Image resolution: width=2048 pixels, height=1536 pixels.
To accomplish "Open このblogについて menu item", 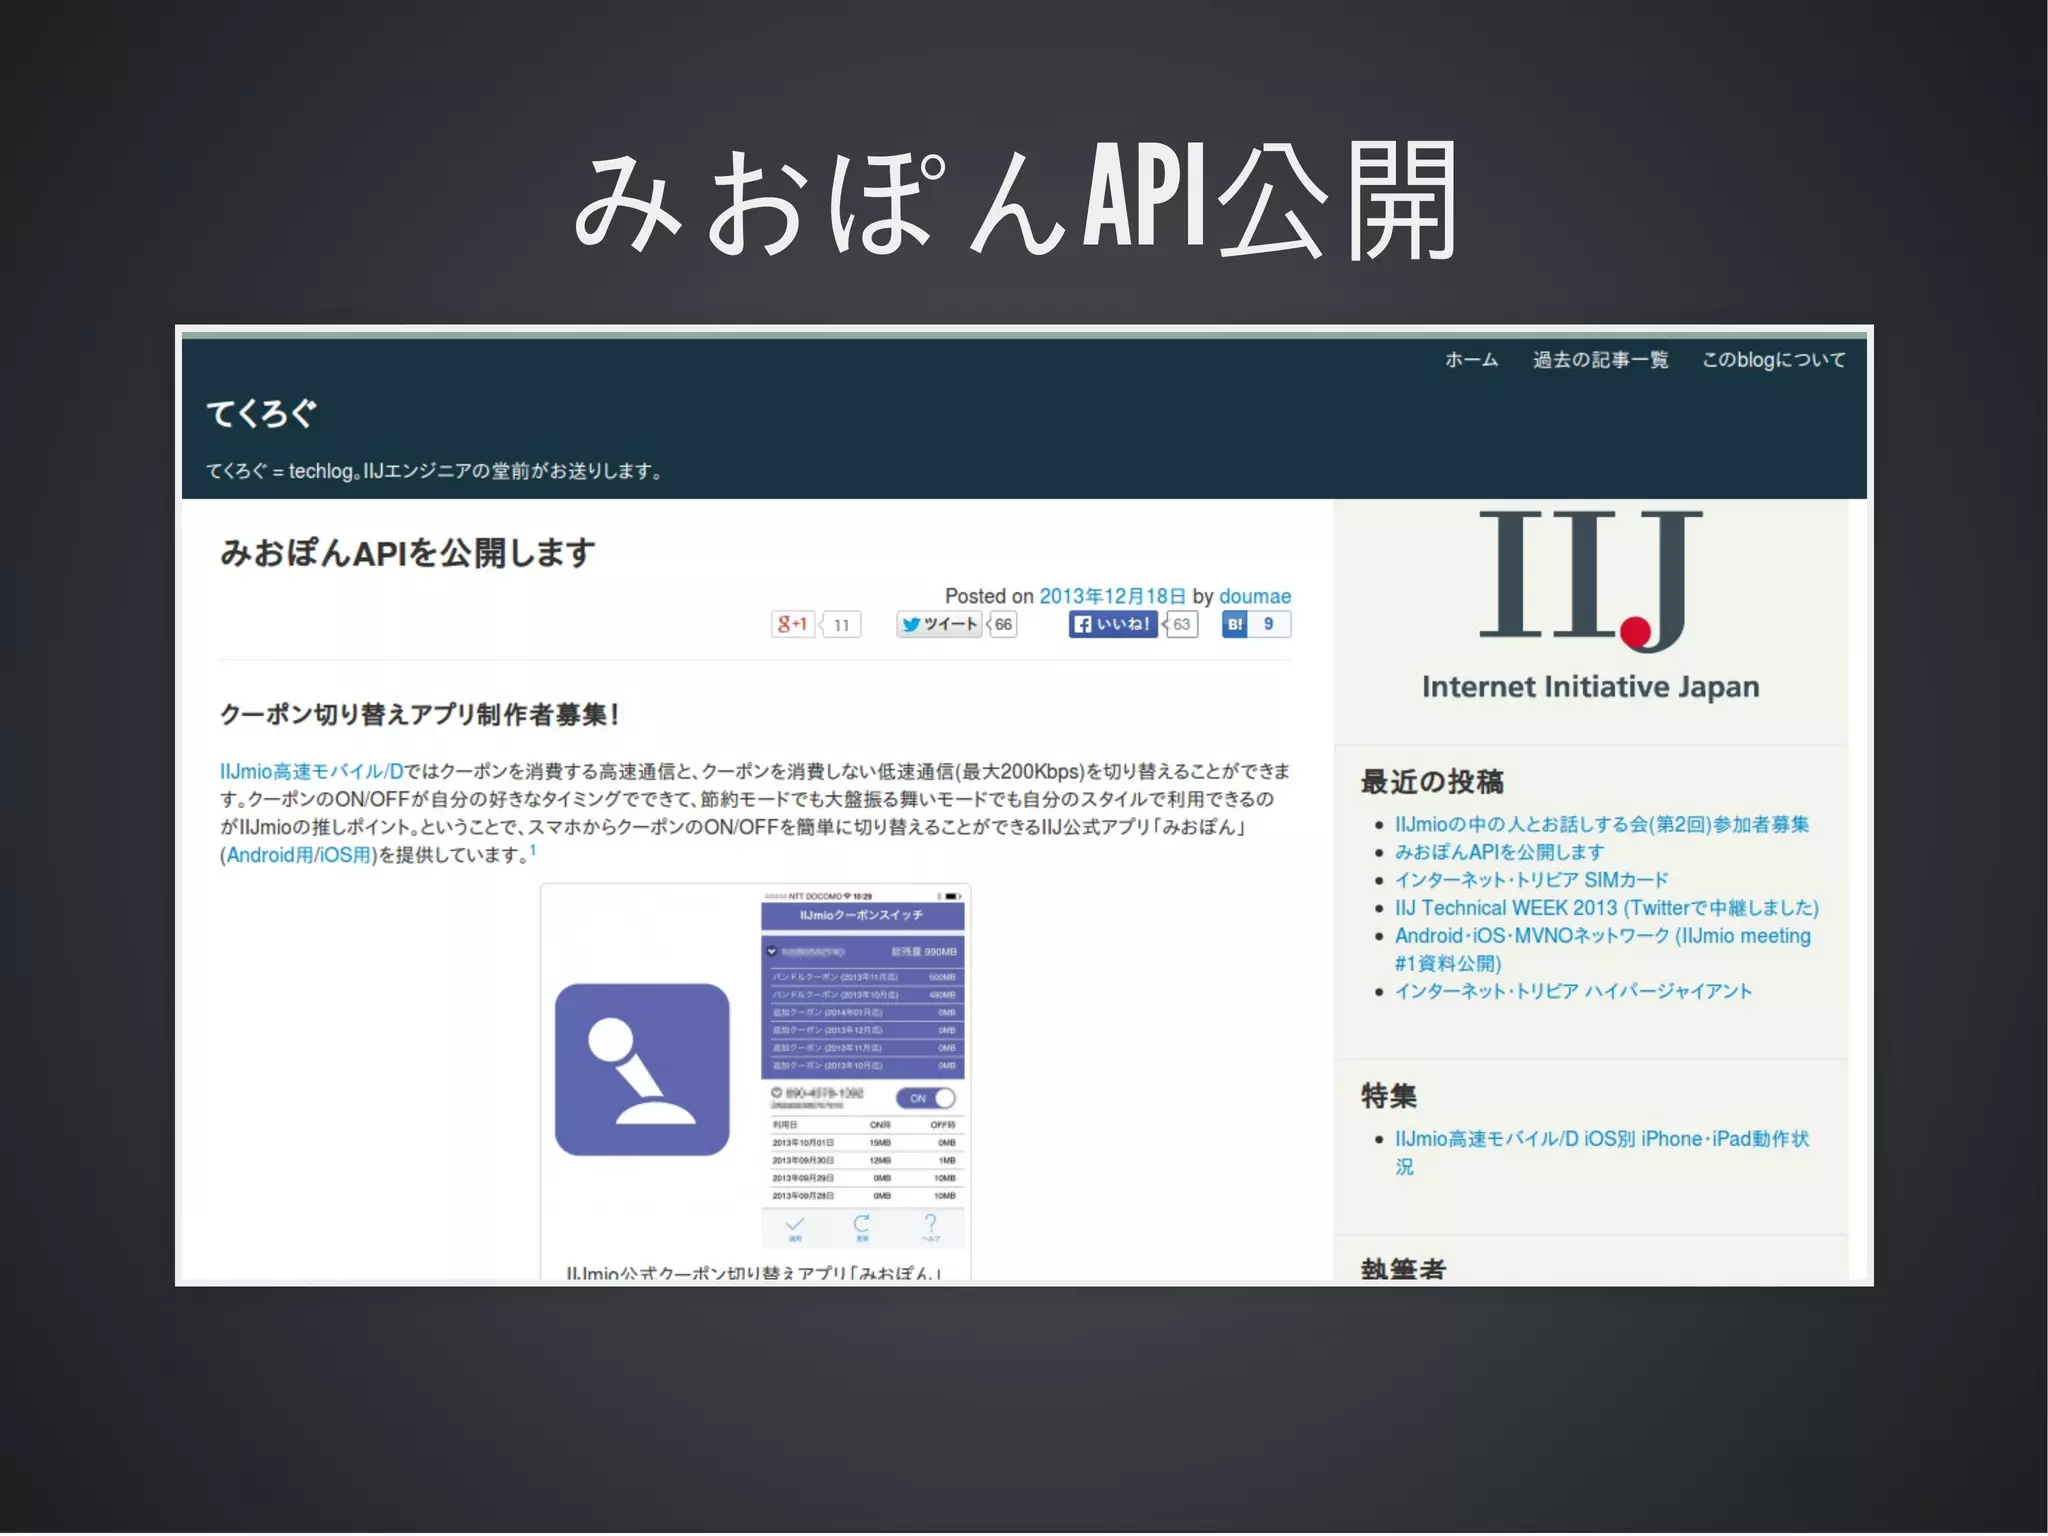I will (x=1774, y=359).
